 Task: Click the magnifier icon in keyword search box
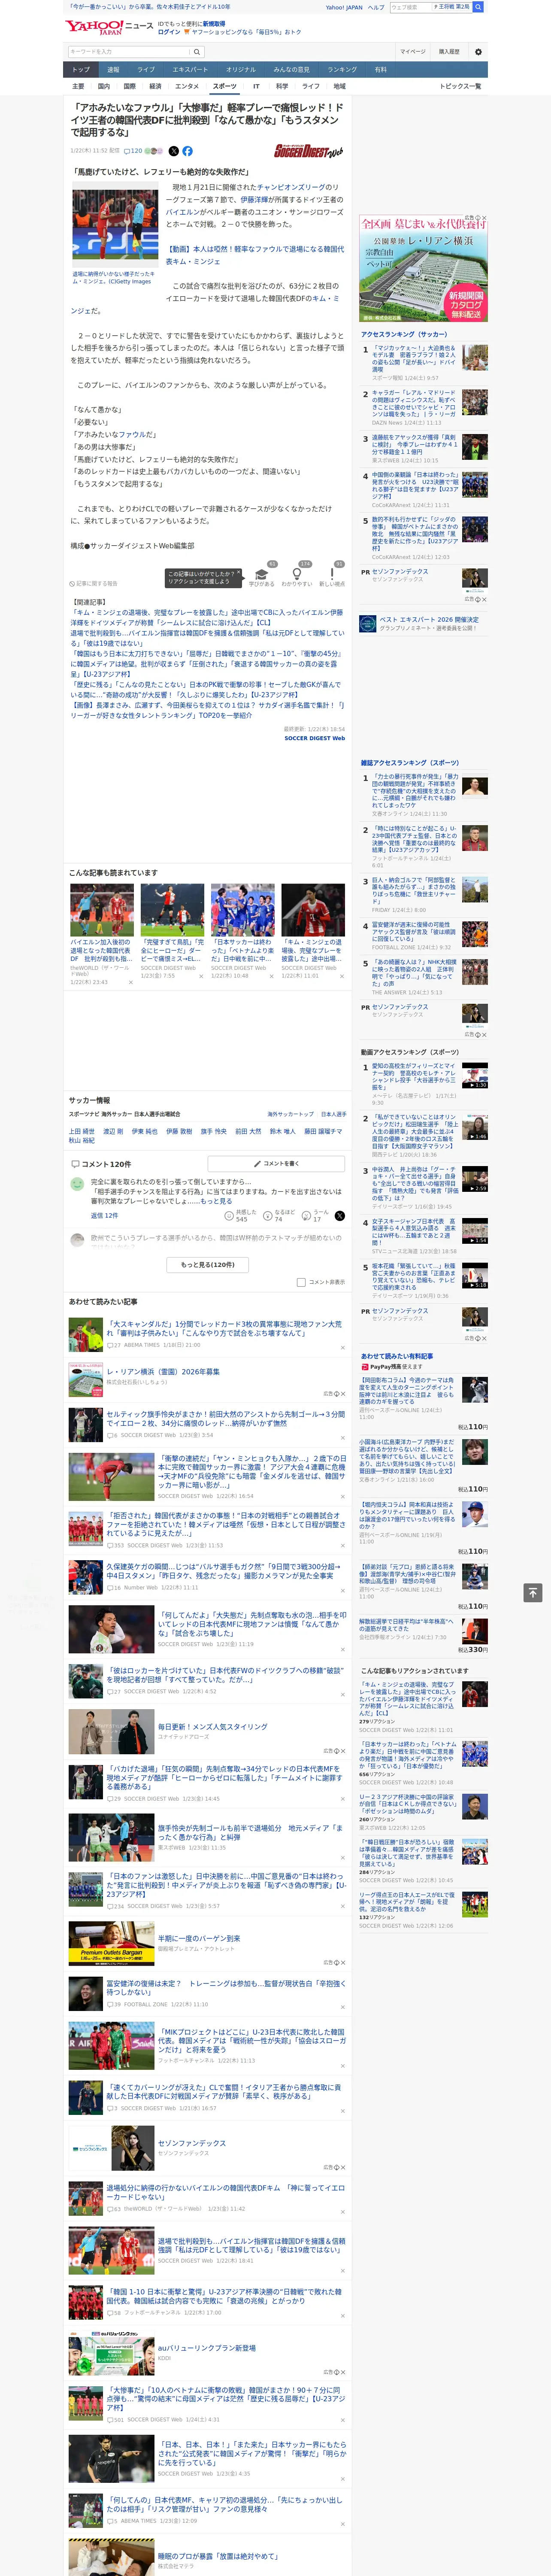(x=197, y=51)
